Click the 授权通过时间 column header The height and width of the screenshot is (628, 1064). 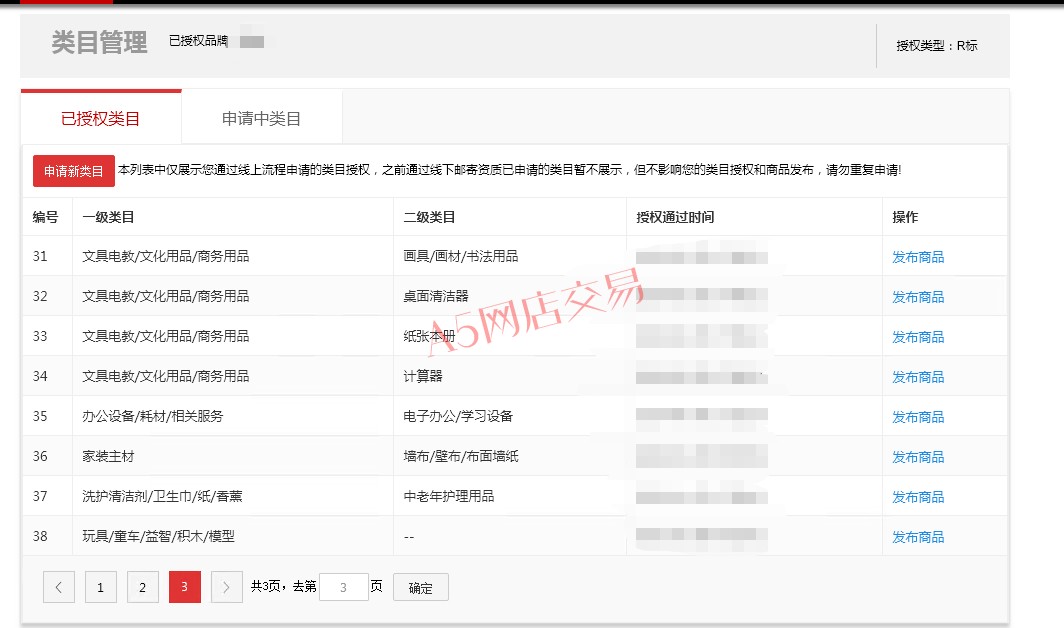(x=675, y=217)
